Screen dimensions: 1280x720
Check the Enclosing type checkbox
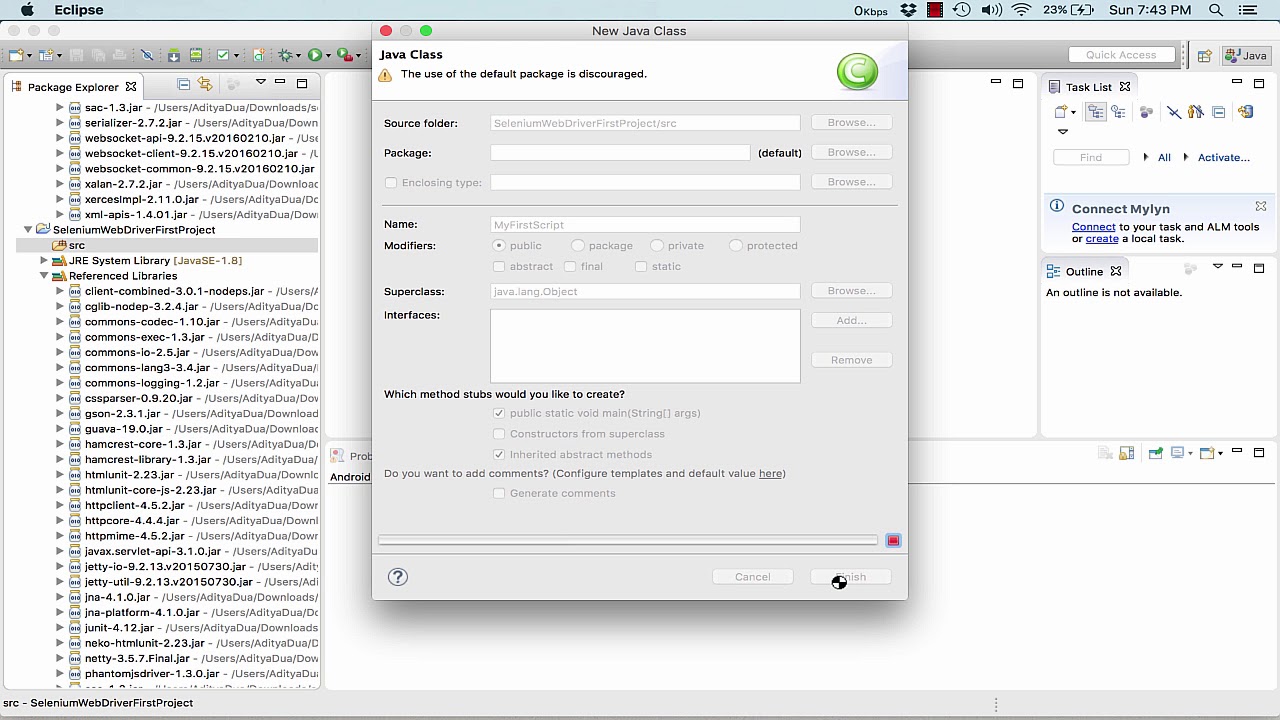pyautogui.click(x=391, y=183)
